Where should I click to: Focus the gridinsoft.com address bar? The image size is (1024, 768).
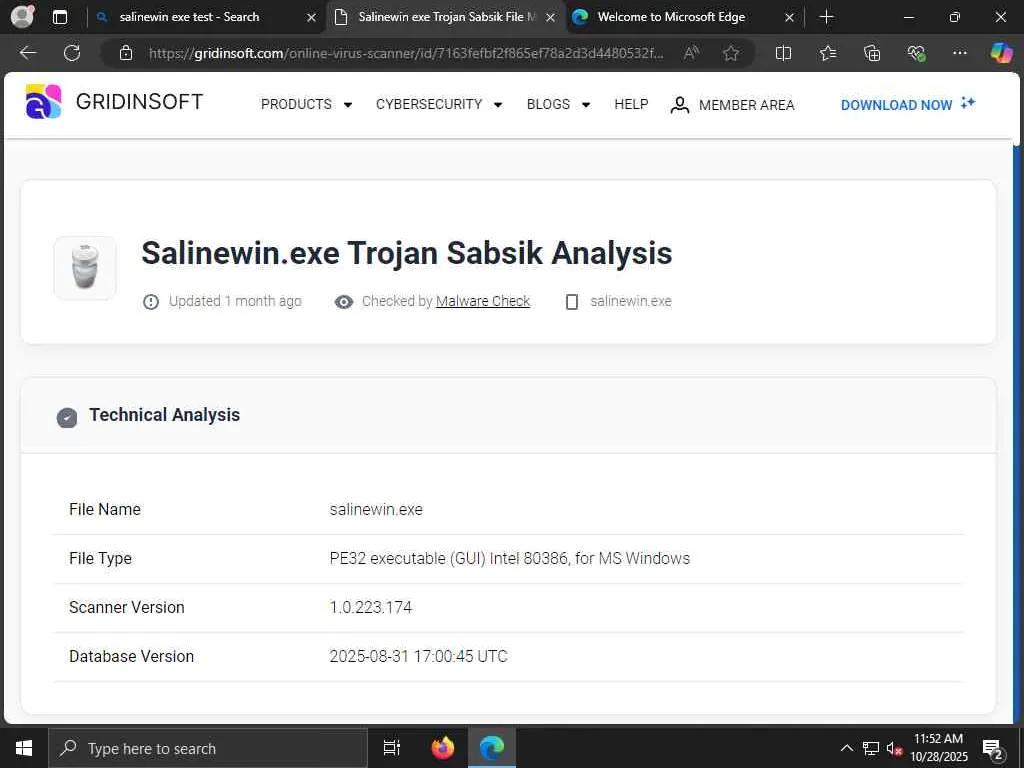[x=406, y=53]
